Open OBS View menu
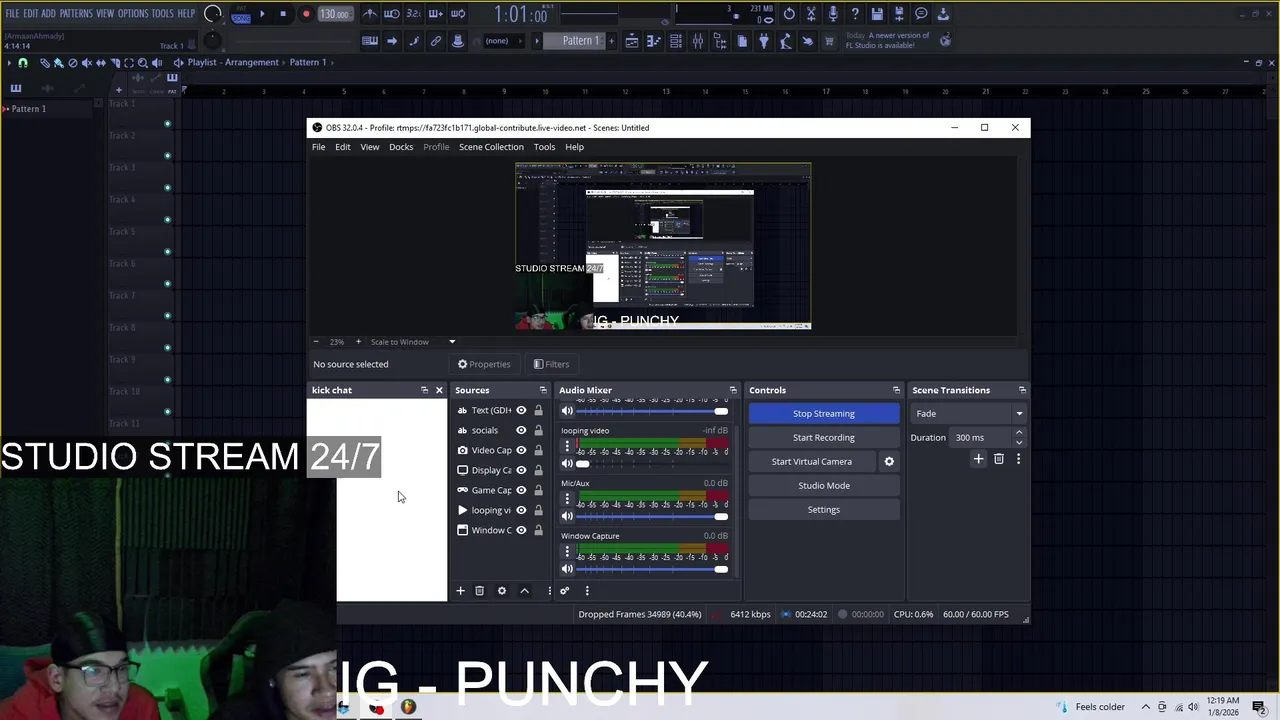 [370, 147]
